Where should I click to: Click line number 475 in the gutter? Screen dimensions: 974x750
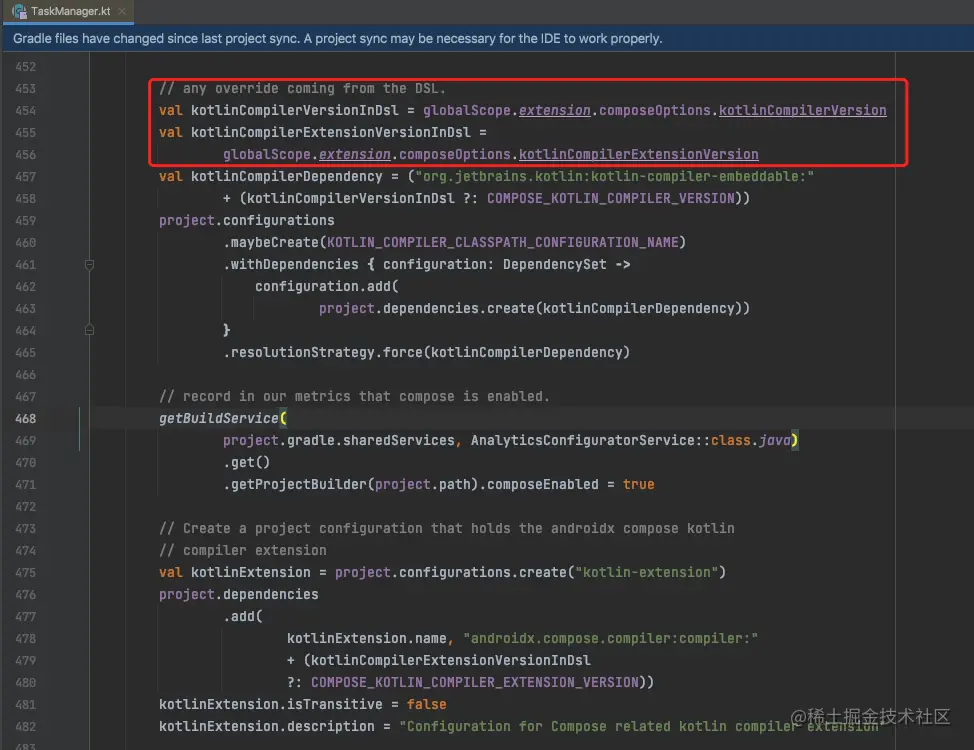pyautogui.click(x=25, y=573)
